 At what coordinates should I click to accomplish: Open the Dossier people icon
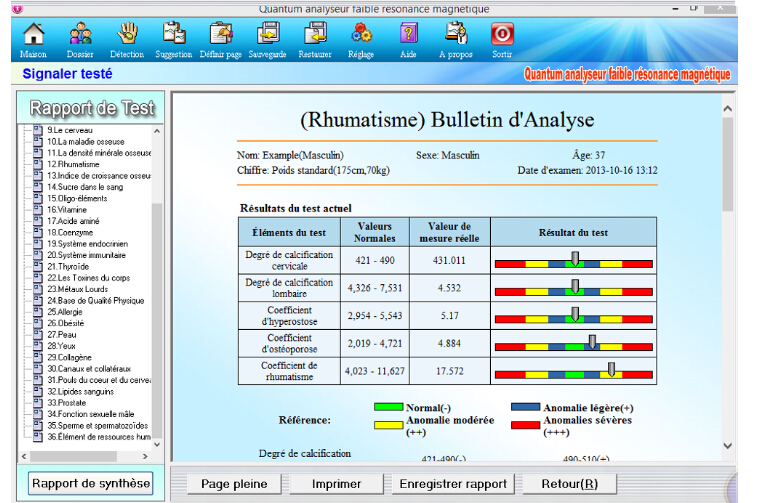(x=80, y=40)
